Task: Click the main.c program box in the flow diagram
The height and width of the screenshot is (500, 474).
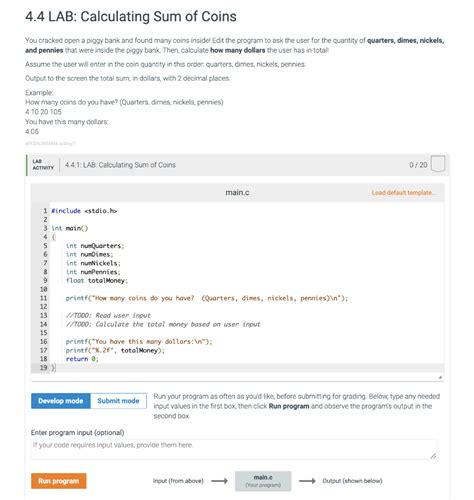Action: 263,481
